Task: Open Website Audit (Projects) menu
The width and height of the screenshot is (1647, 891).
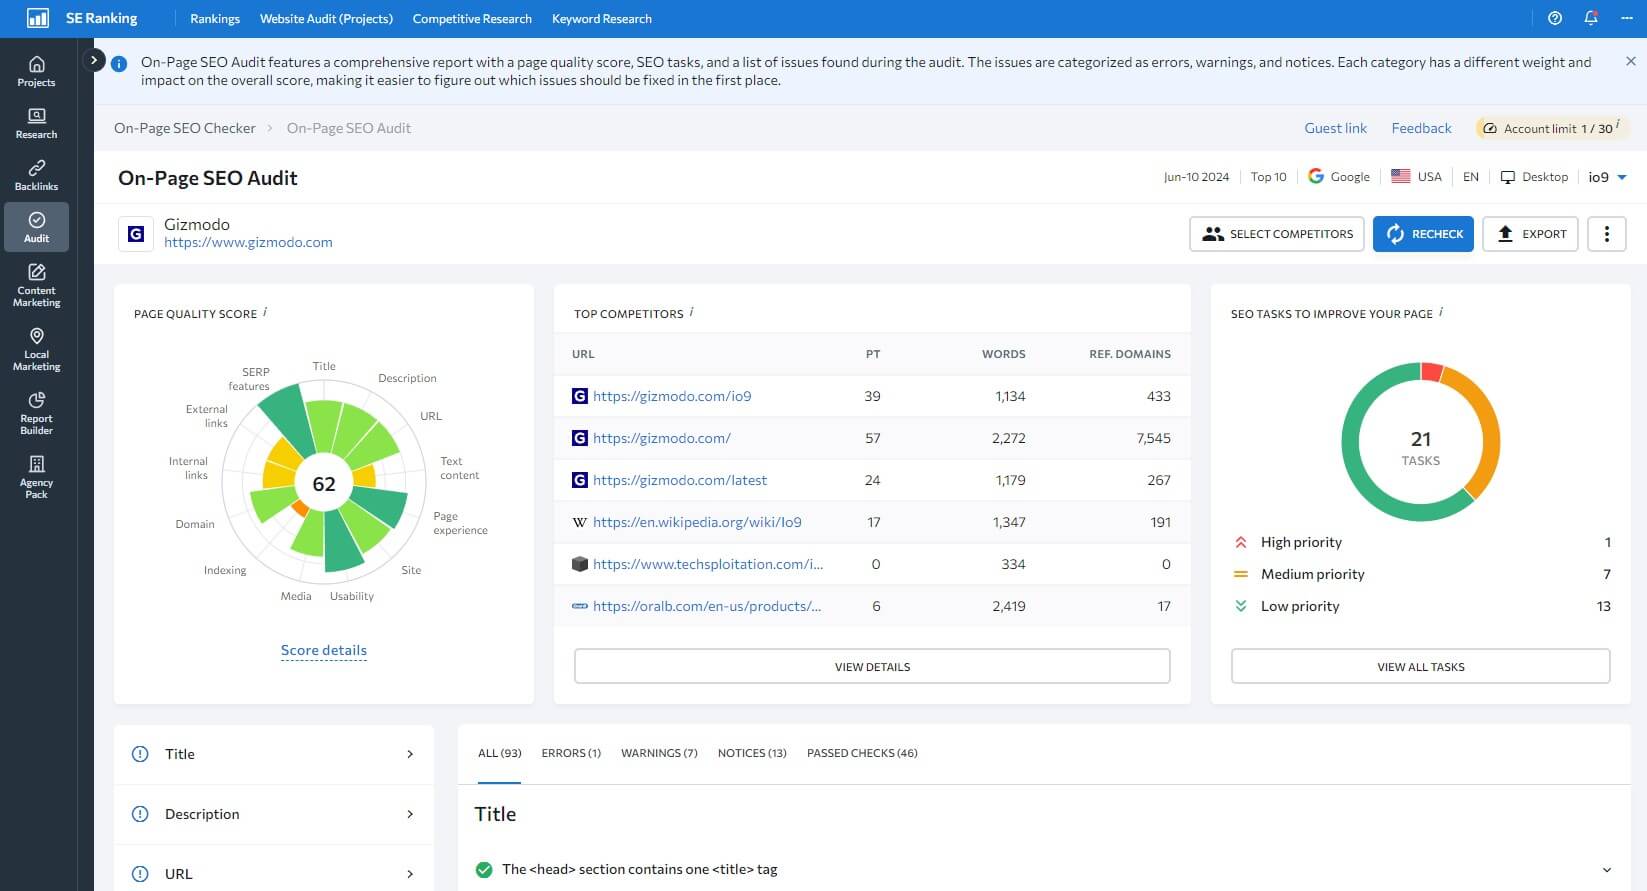Action: pyautogui.click(x=326, y=19)
